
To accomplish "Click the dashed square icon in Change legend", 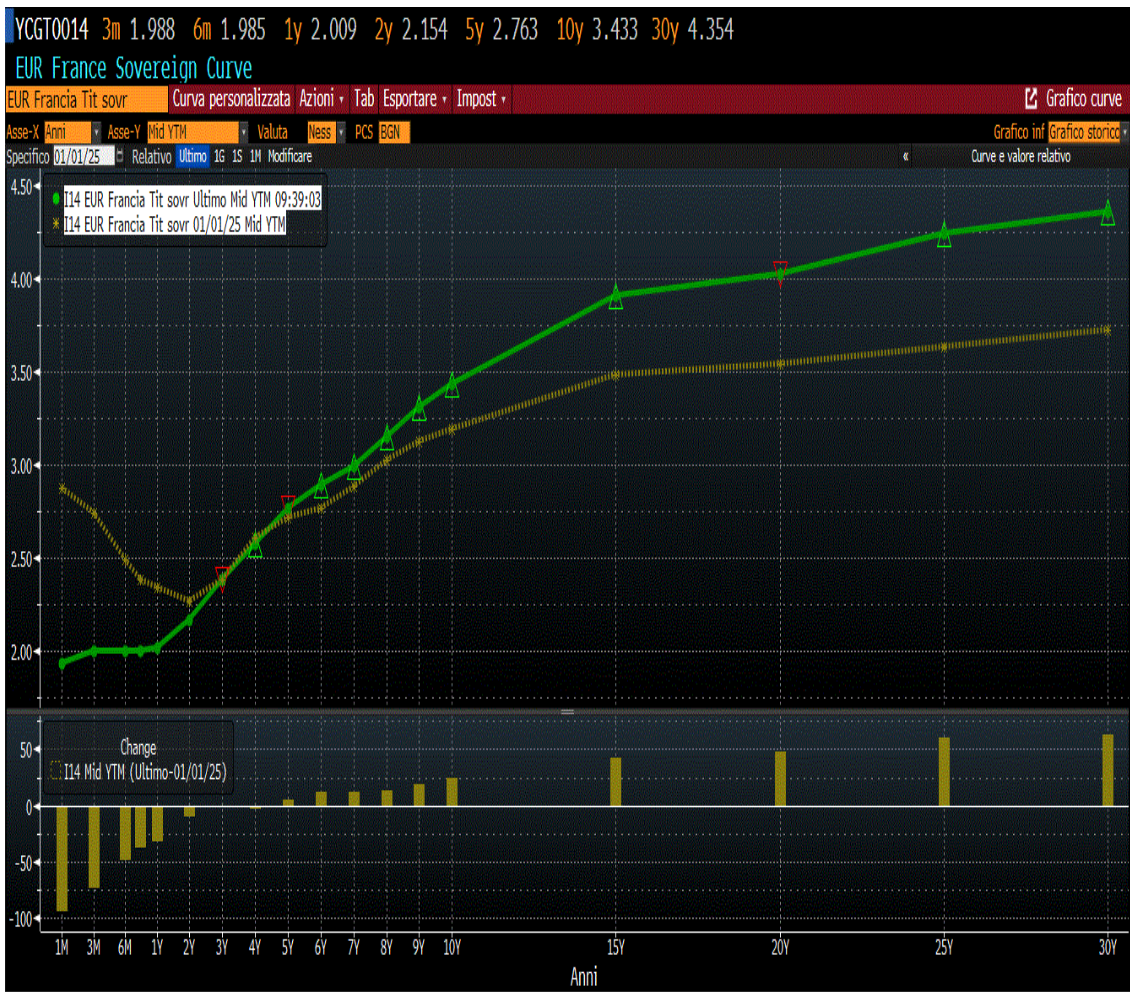I will tap(56, 772).
